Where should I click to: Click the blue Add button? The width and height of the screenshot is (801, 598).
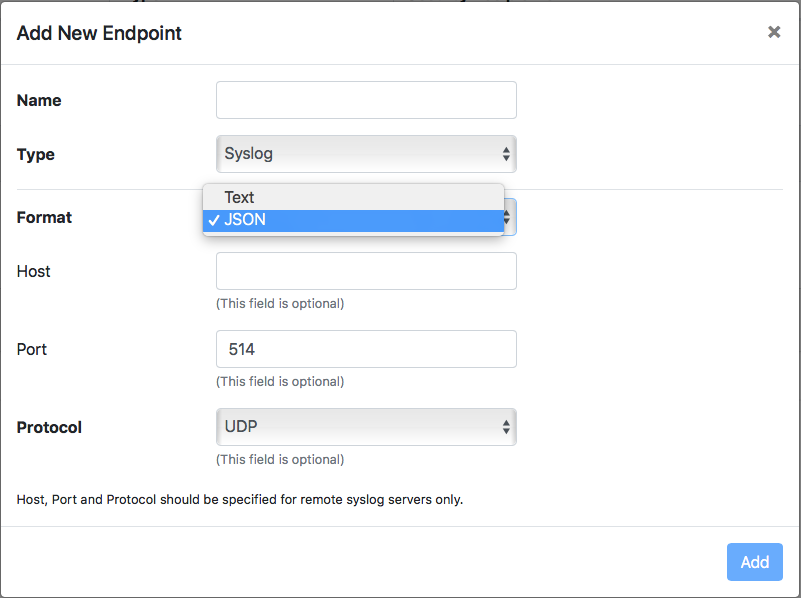[x=755, y=562]
